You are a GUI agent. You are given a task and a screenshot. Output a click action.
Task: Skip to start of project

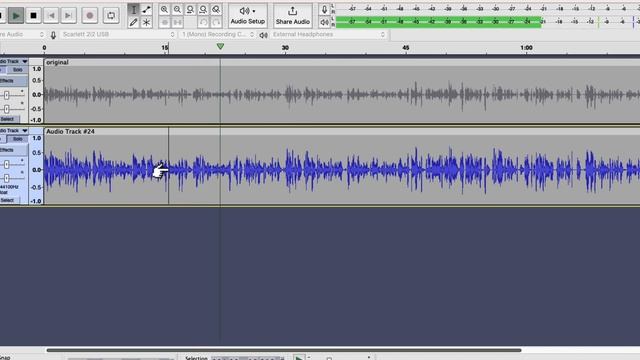click(51, 16)
